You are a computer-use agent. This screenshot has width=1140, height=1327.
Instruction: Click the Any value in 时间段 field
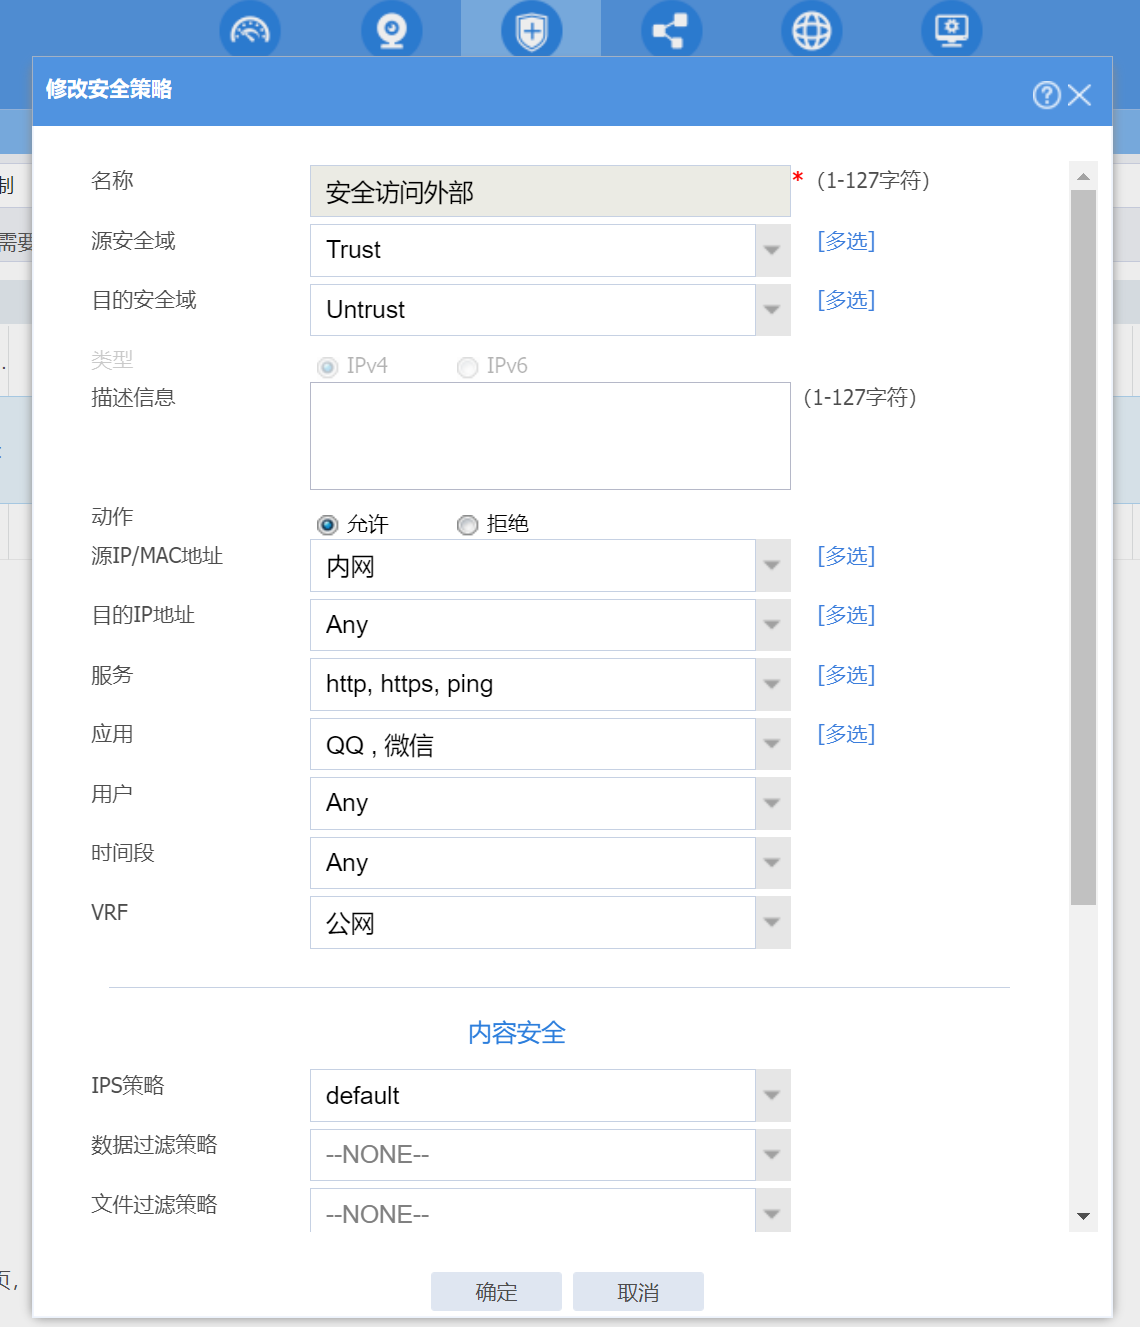click(347, 863)
